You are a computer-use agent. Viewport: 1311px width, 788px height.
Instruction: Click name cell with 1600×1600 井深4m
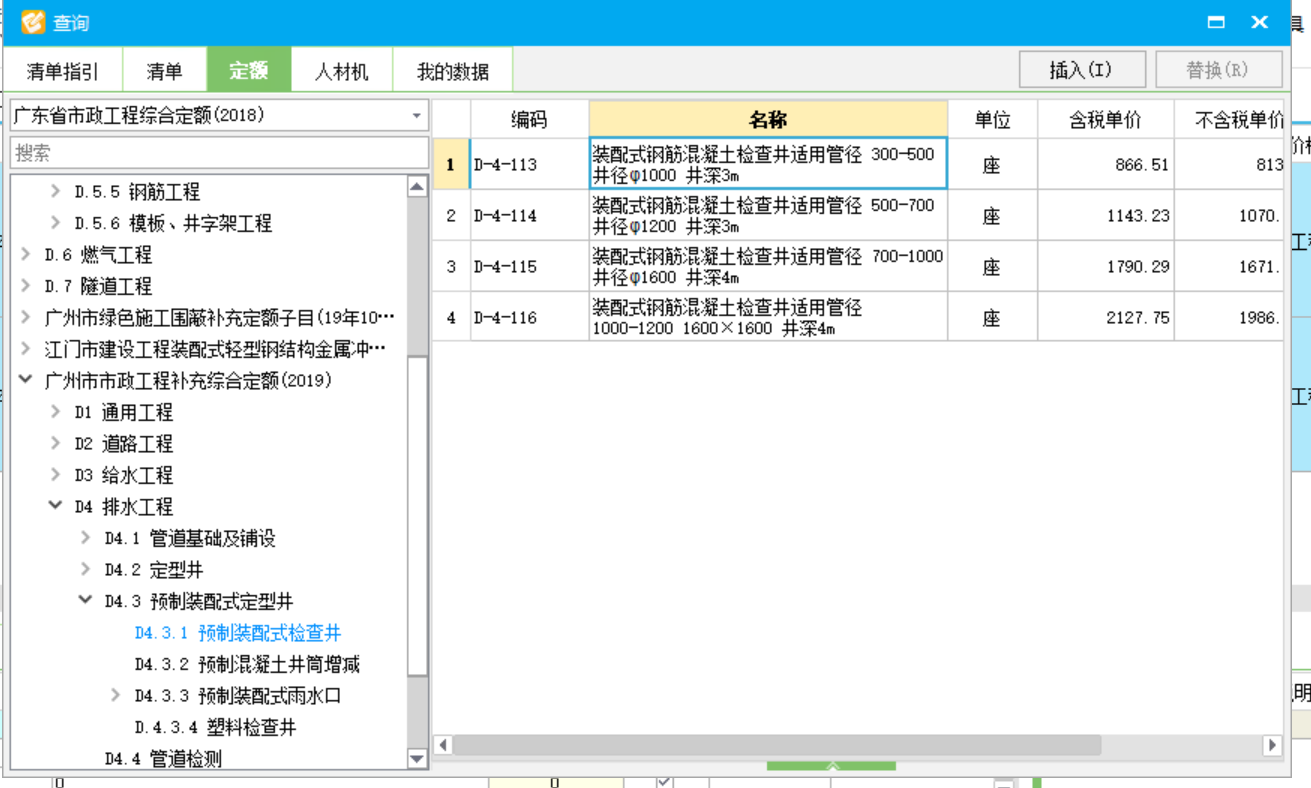(768, 317)
